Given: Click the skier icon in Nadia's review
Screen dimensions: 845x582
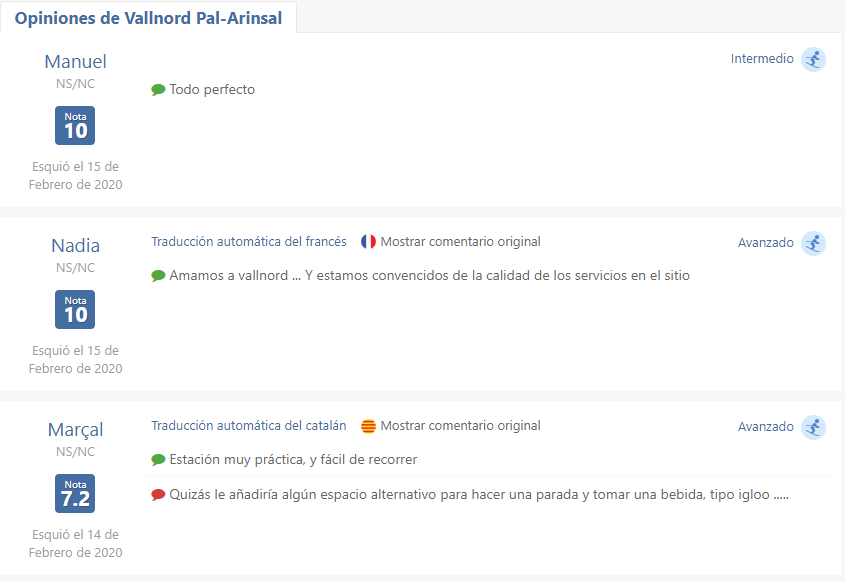Looking at the screenshot, I should pos(813,244).
